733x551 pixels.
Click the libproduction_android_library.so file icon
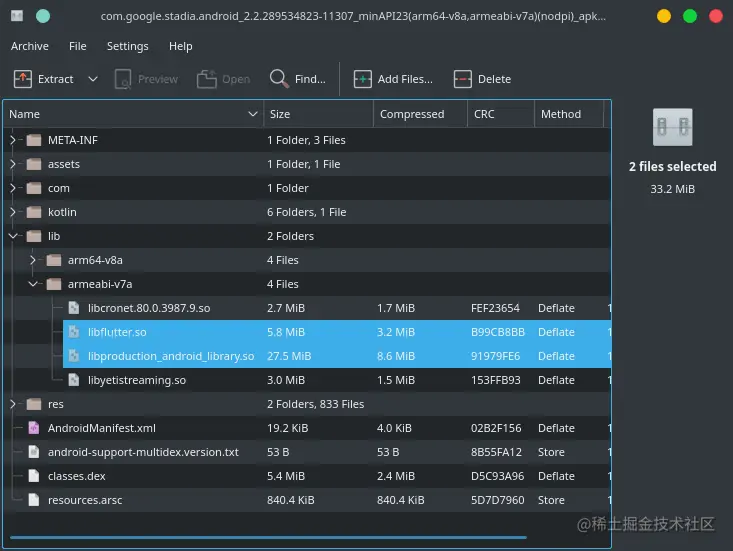coord(74,356)
